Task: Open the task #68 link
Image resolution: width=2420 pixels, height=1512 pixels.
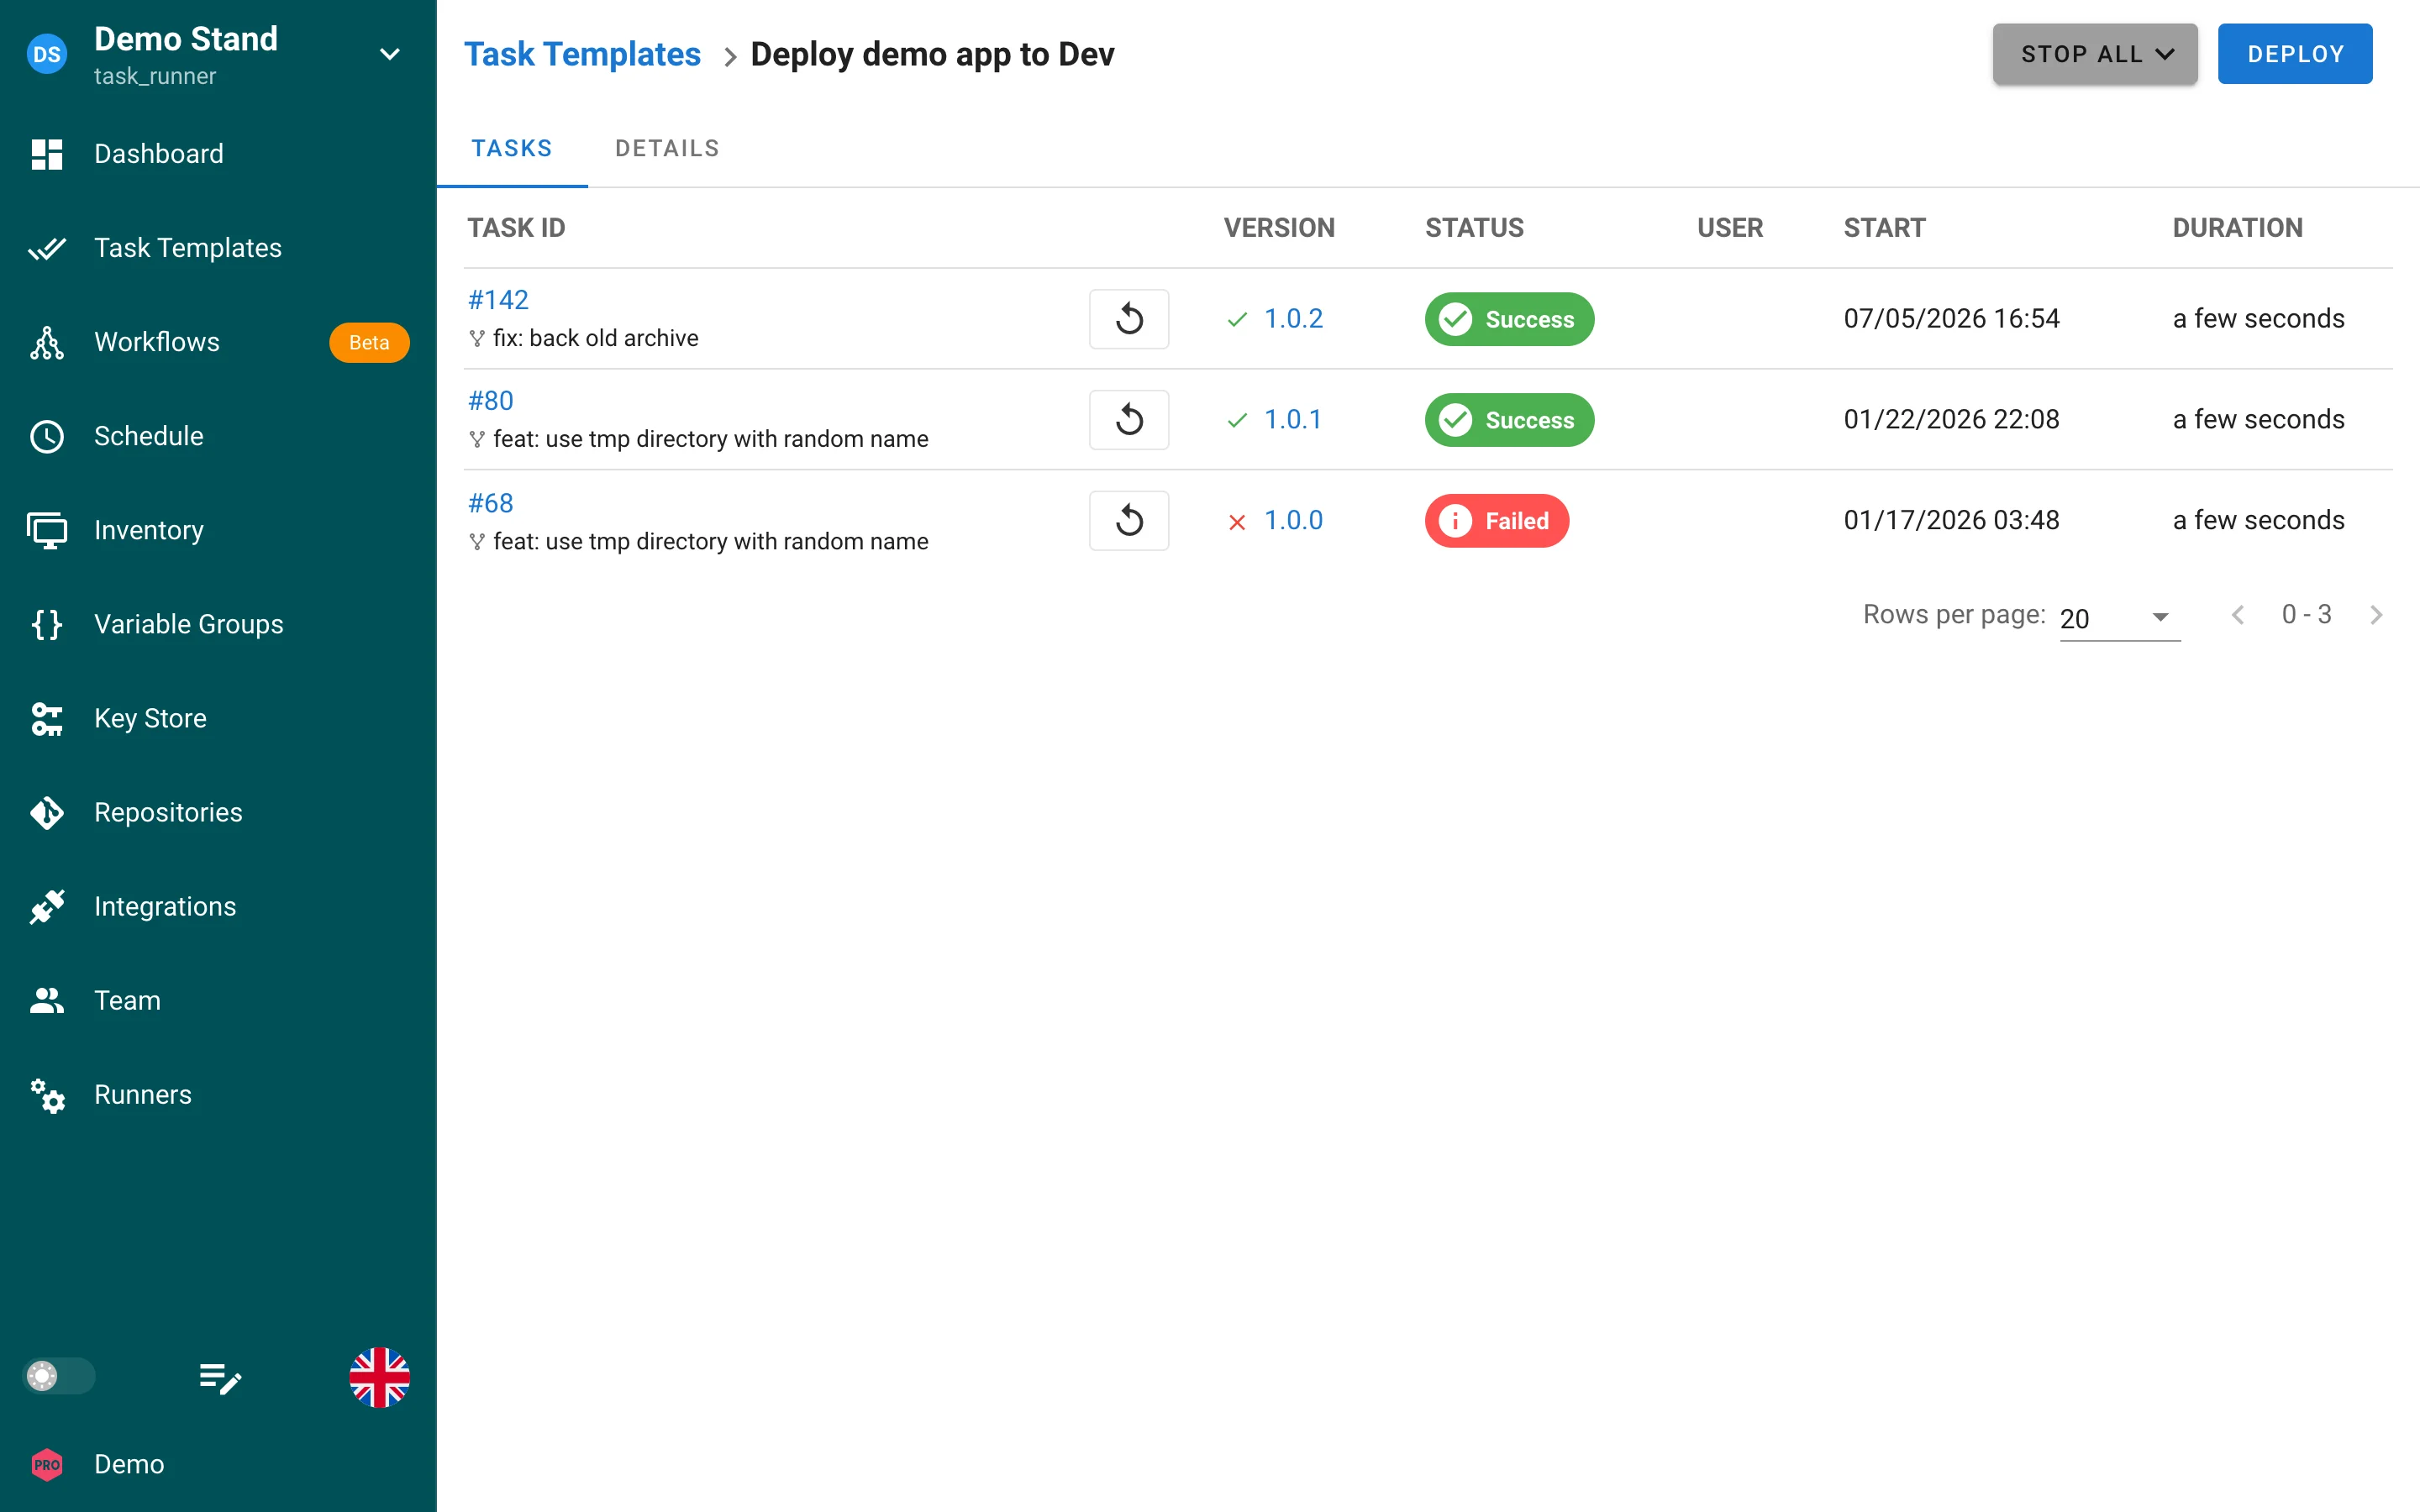Action: [491, 503]
